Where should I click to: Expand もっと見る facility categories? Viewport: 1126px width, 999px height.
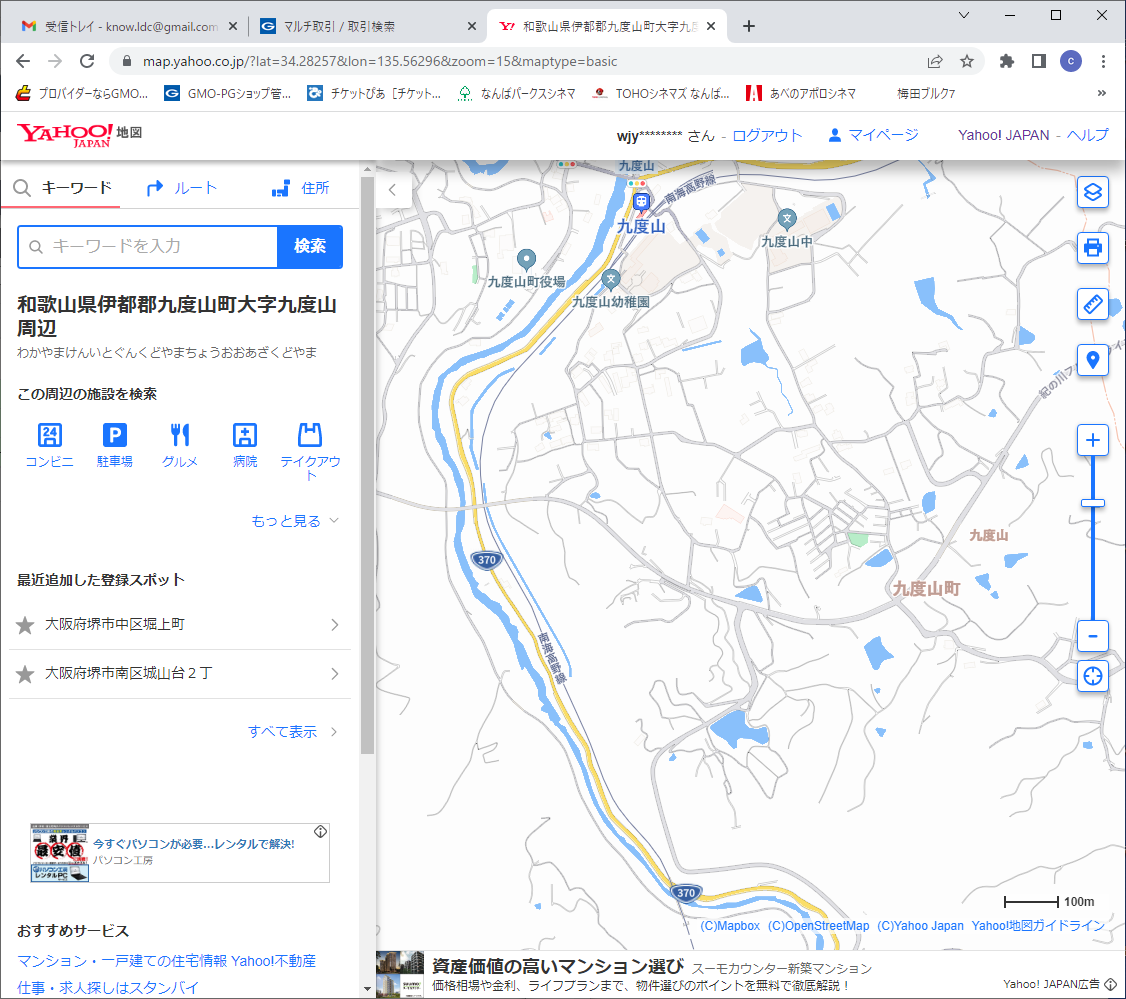pyautogui.click(x=295, y=521)
